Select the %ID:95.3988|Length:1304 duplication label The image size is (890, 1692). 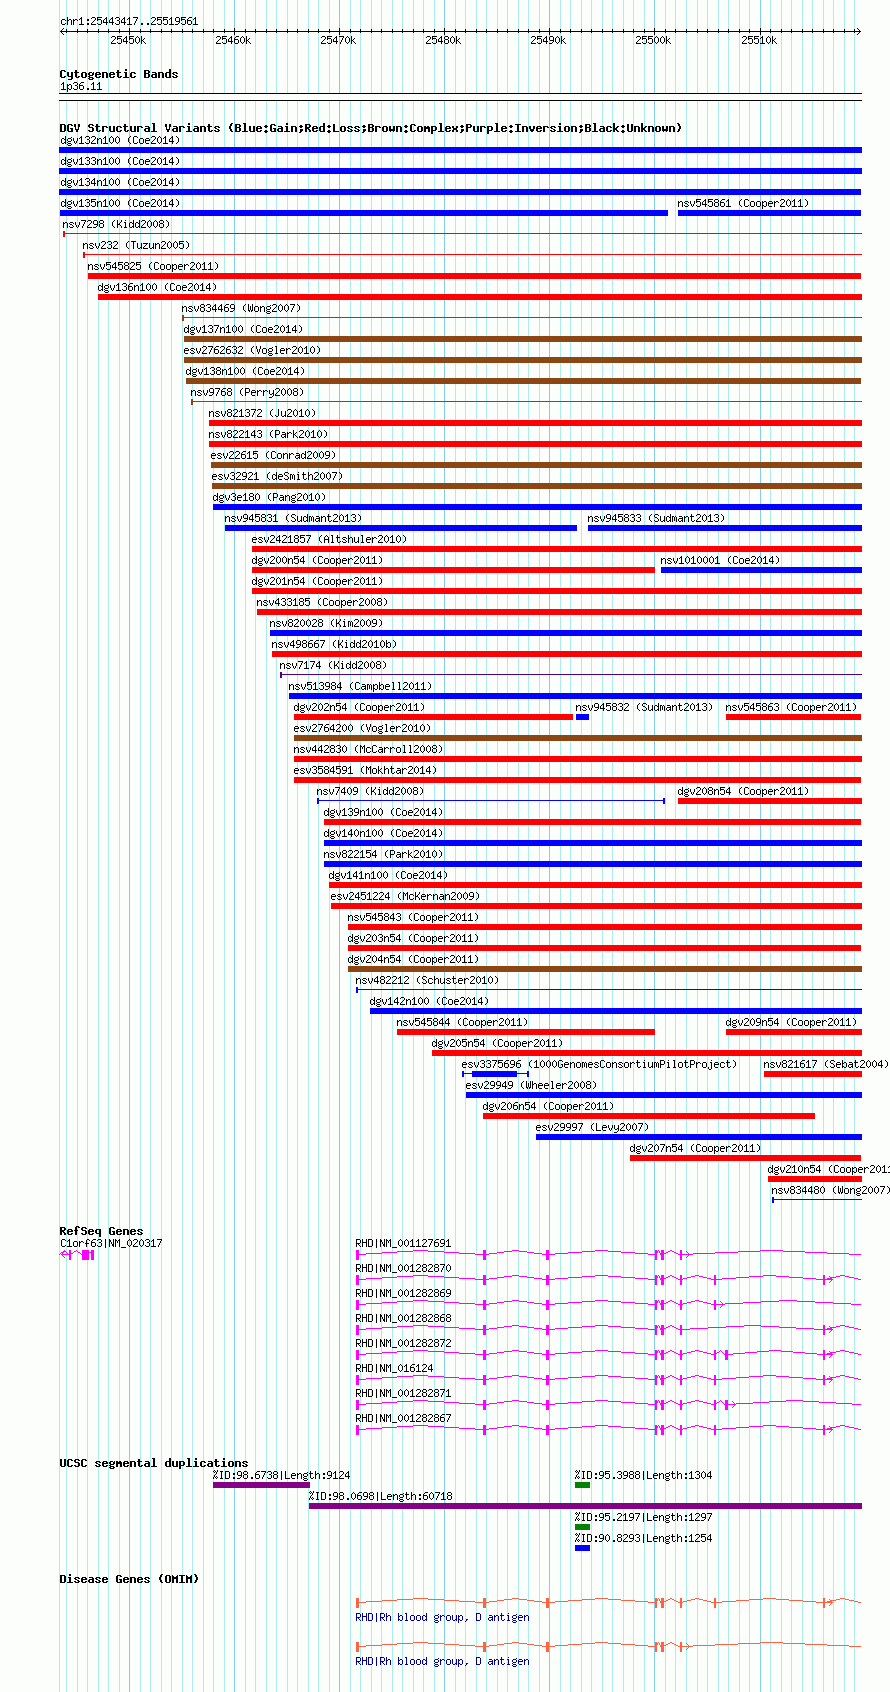click(643, 1475)
